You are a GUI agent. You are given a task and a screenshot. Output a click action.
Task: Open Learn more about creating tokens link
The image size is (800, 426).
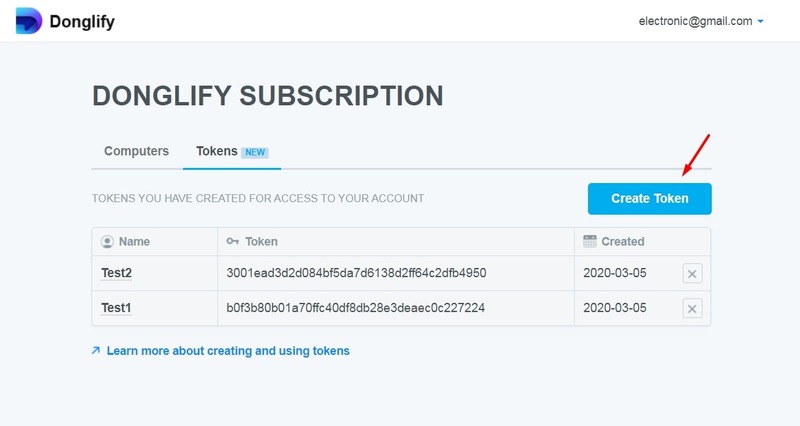click(x=228, y=351)
